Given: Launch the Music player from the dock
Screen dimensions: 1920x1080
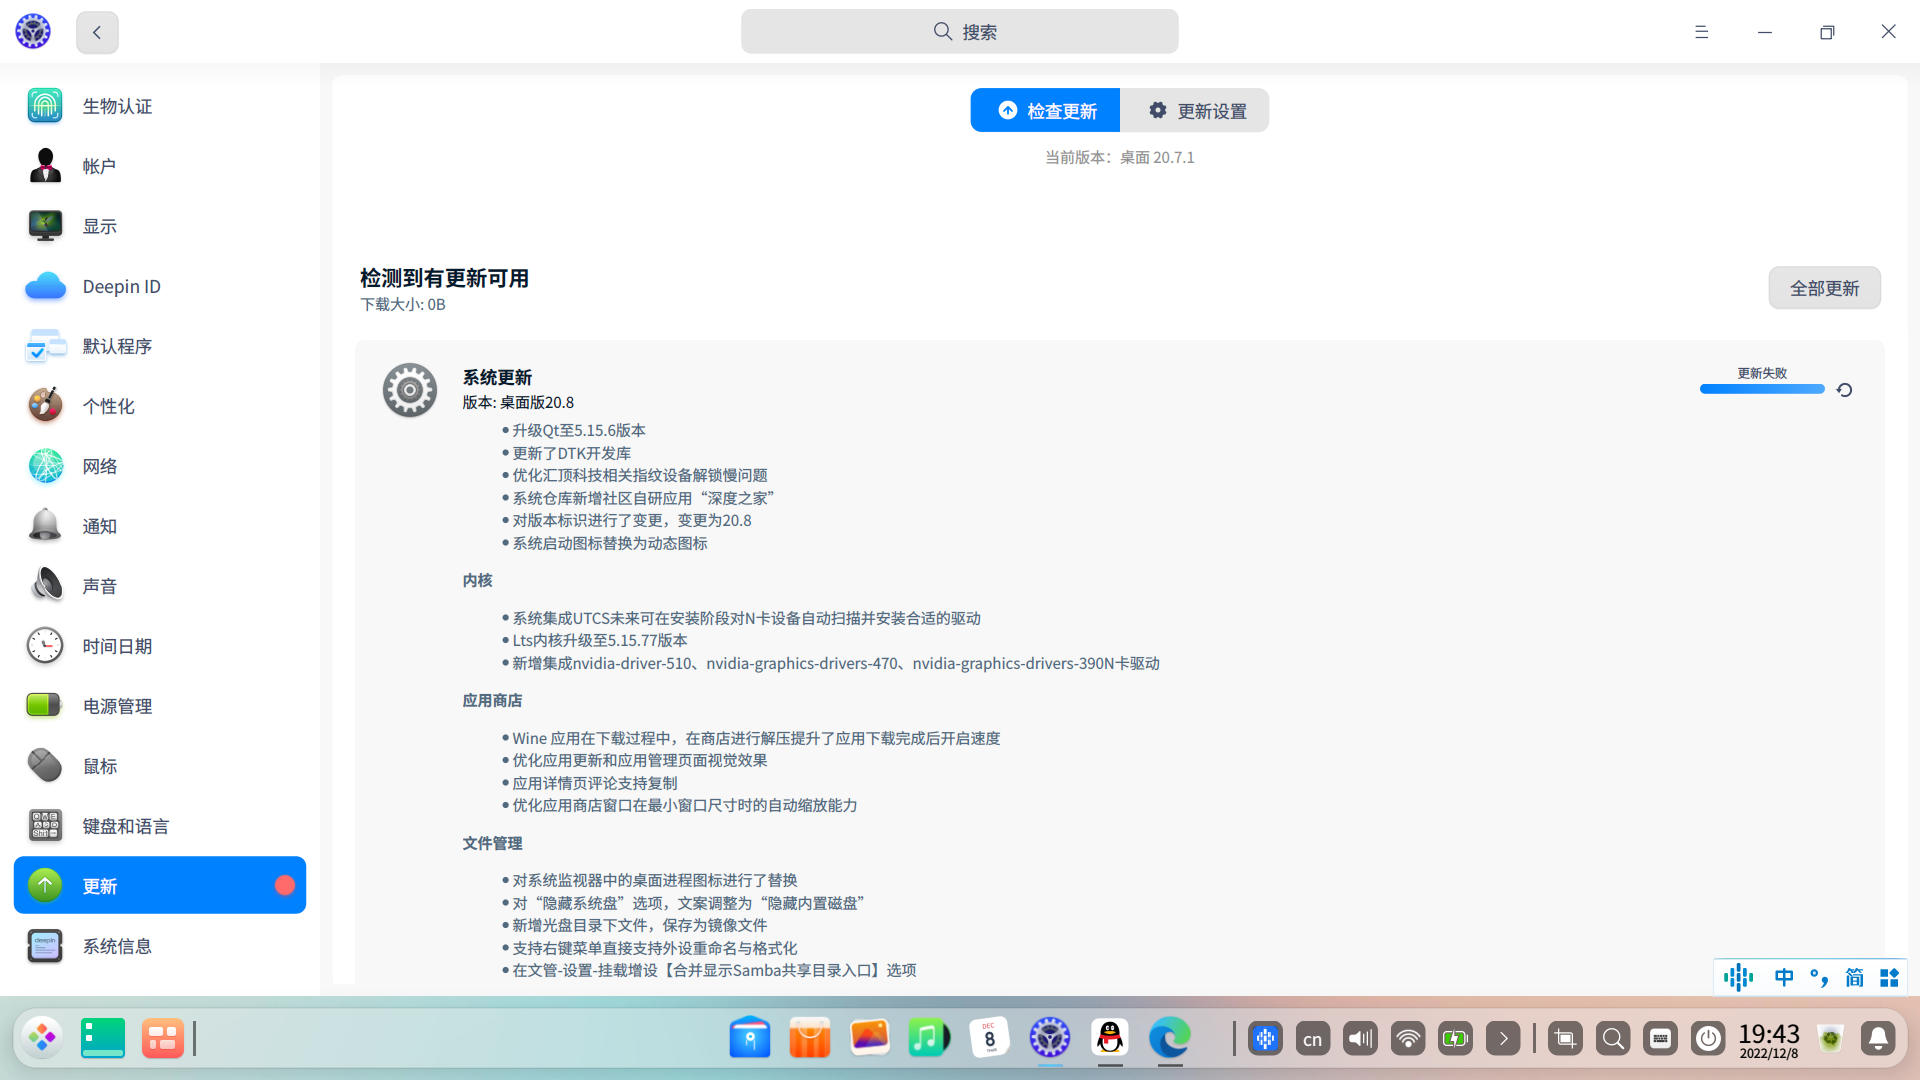Looking at the screenshot, I should (929, 1038).
